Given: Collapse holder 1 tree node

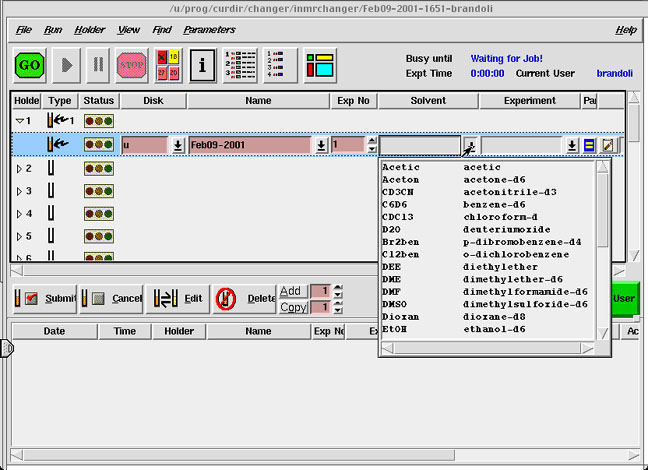Looking at the screenshot, I should click(19, 121).
